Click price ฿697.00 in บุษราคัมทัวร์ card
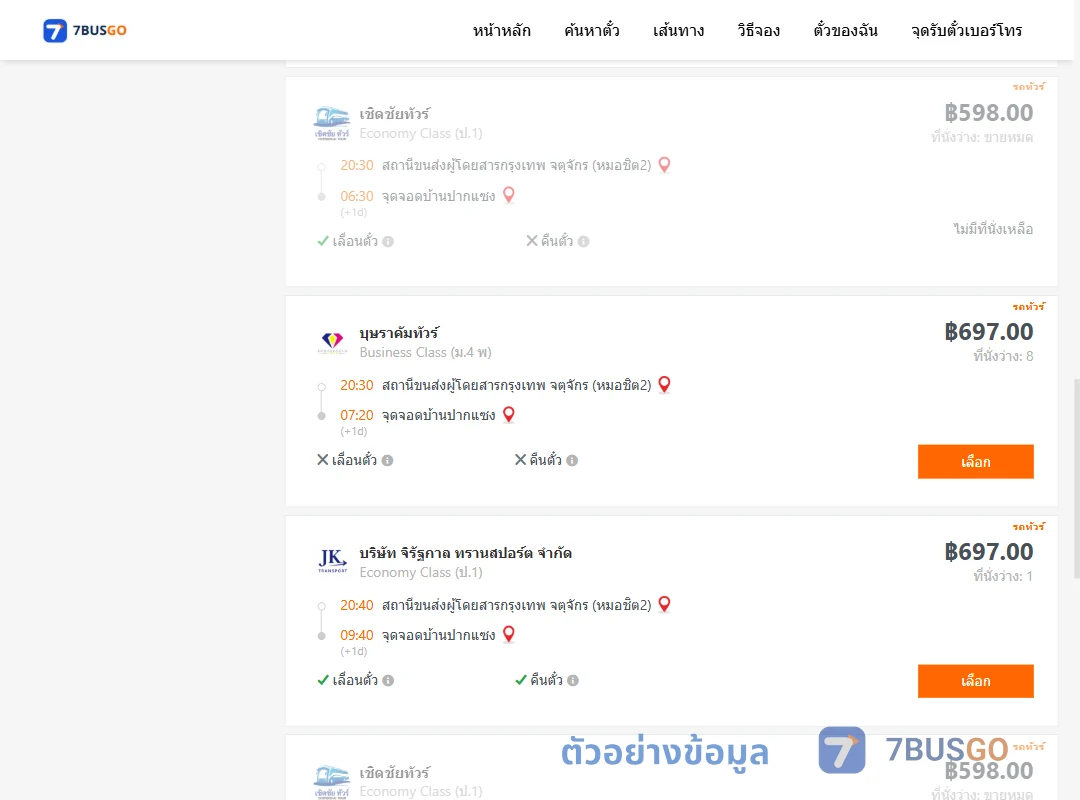The height and width of the screenshot is (800, 1080). pyautogui.click(x=988, y=331)
